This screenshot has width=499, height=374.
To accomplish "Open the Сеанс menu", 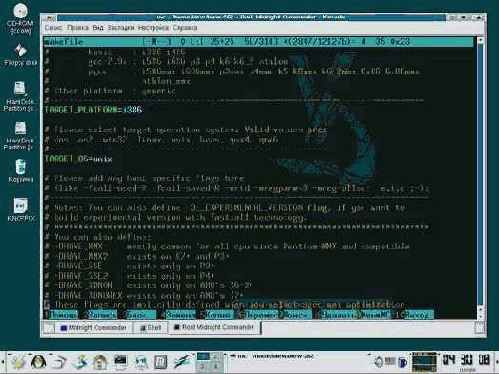I will [x=53, y=28].
